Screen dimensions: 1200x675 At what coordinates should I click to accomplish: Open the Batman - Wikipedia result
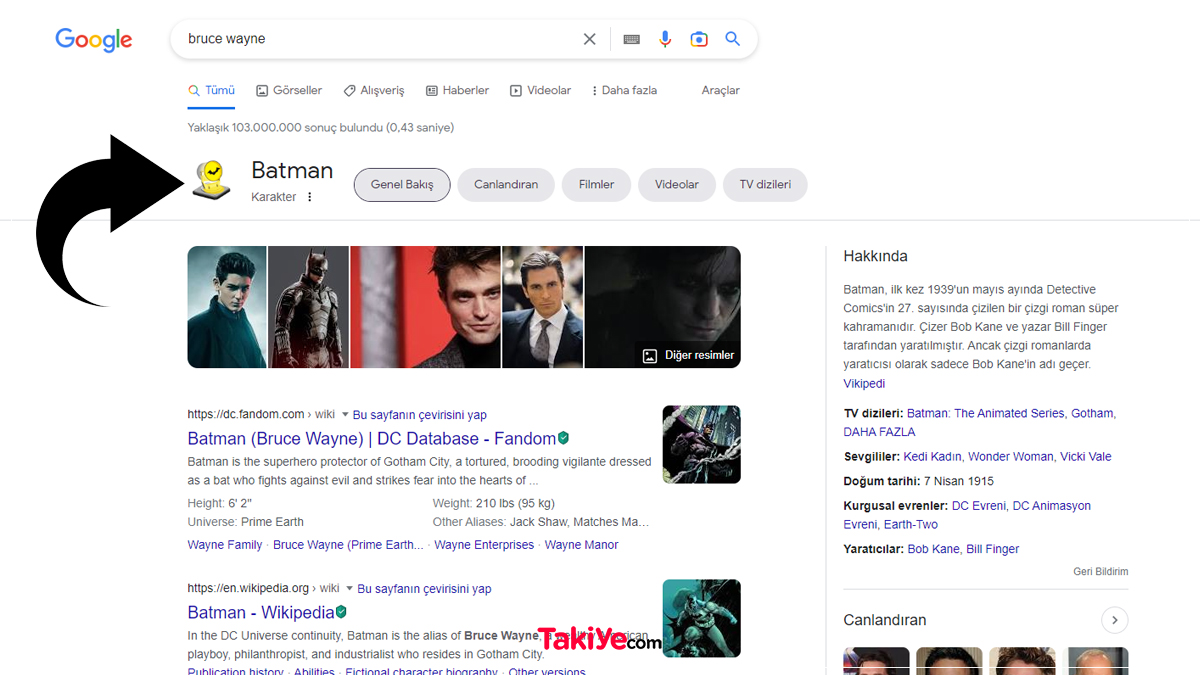(261, 612)
